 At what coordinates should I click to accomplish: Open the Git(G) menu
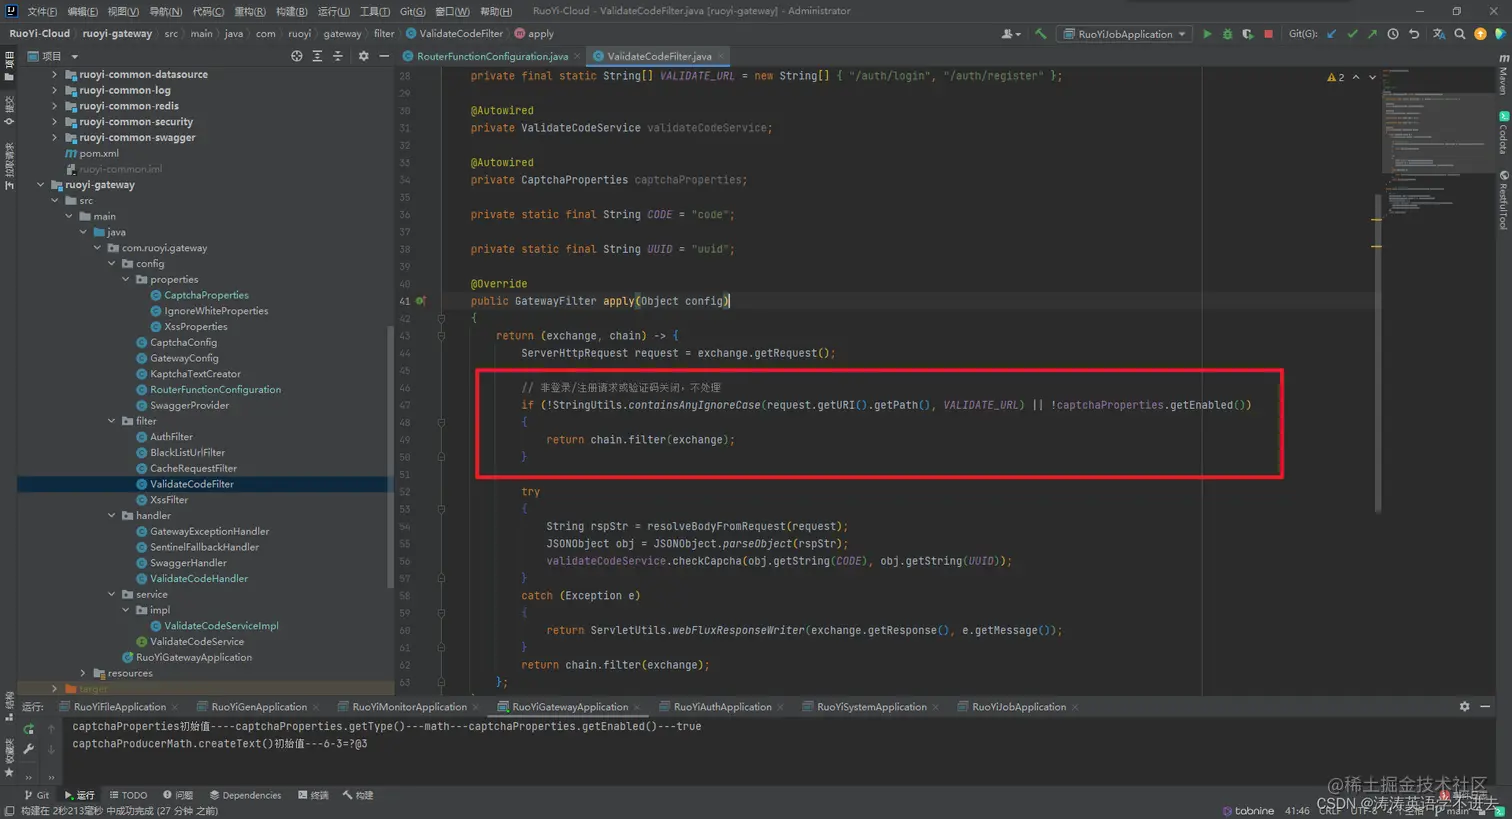pos(412,11)
